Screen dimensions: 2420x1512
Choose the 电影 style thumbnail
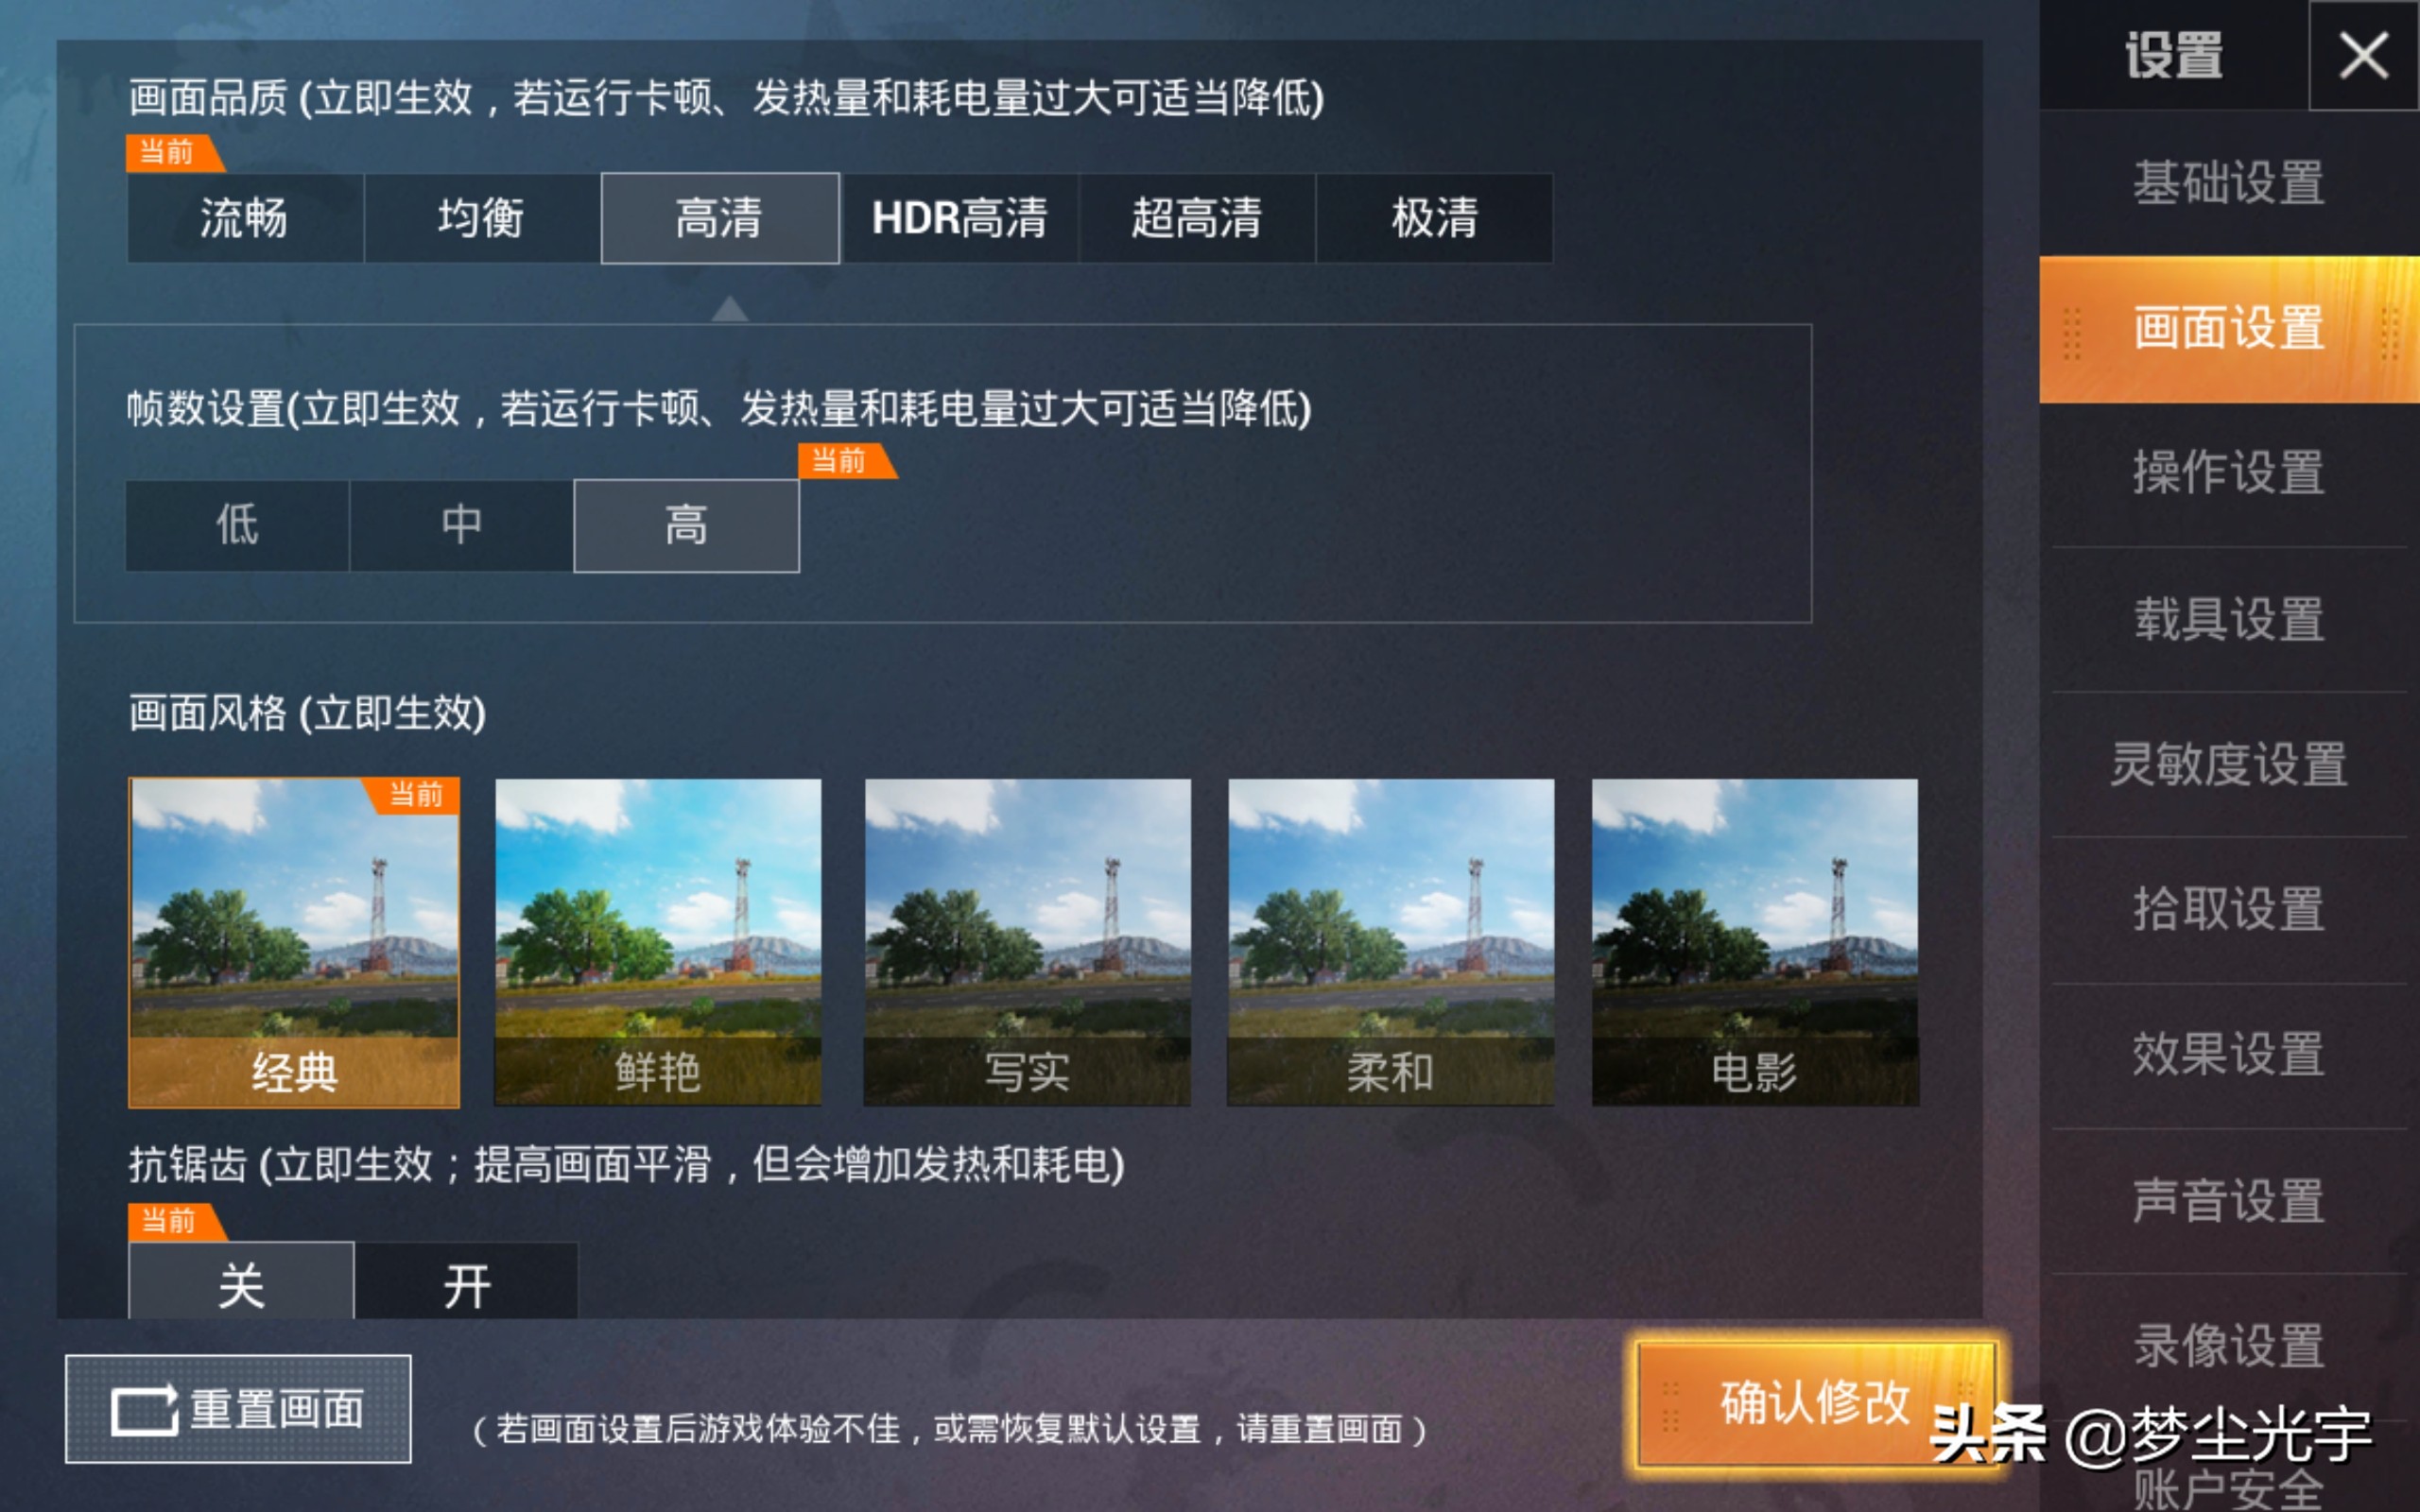1755,942
